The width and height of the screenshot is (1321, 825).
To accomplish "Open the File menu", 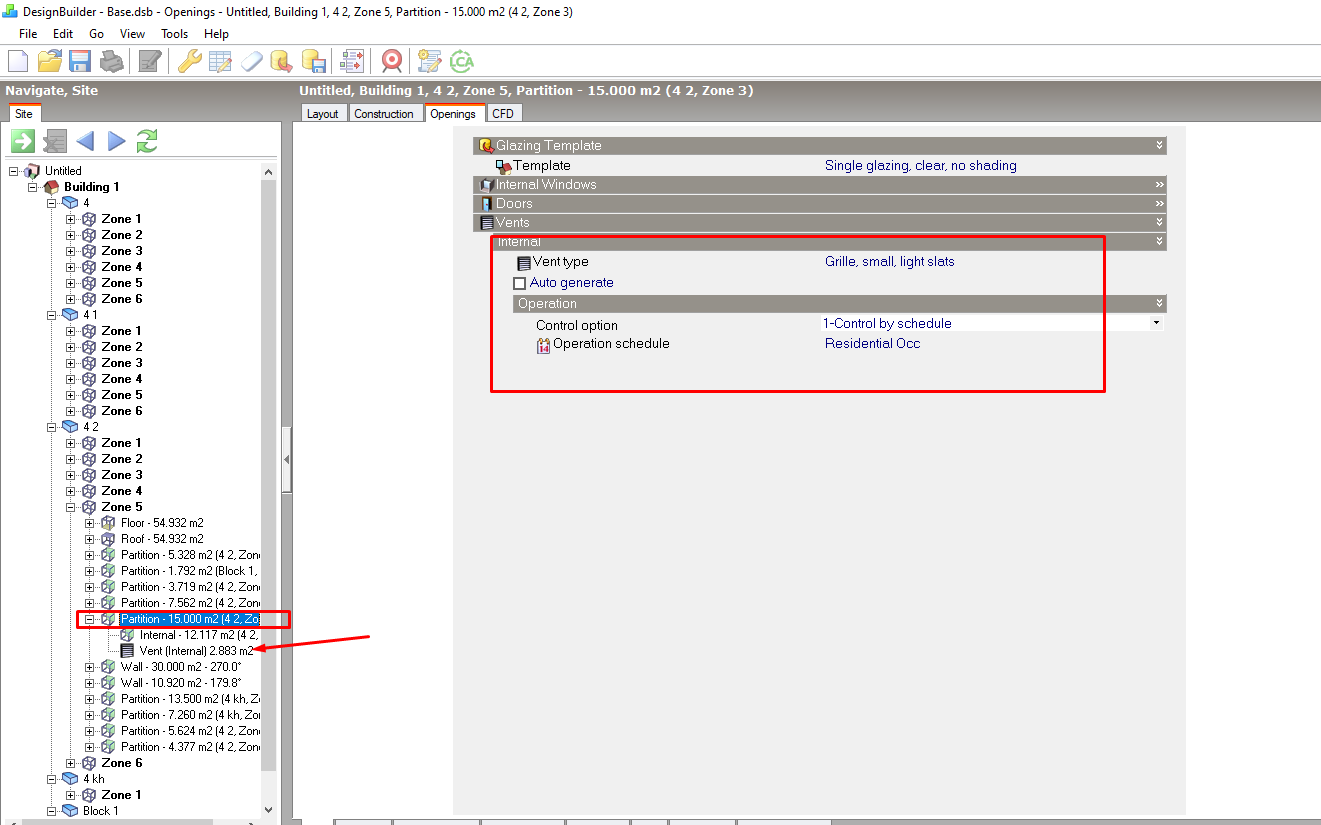I will pyautogui.click(x=28, y=34).
